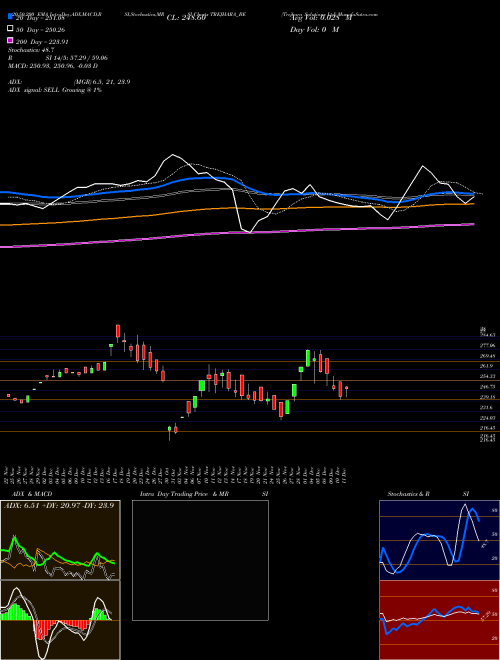Click the 231.6 price axis label
The image size is (500, 660).
[486, 407]
